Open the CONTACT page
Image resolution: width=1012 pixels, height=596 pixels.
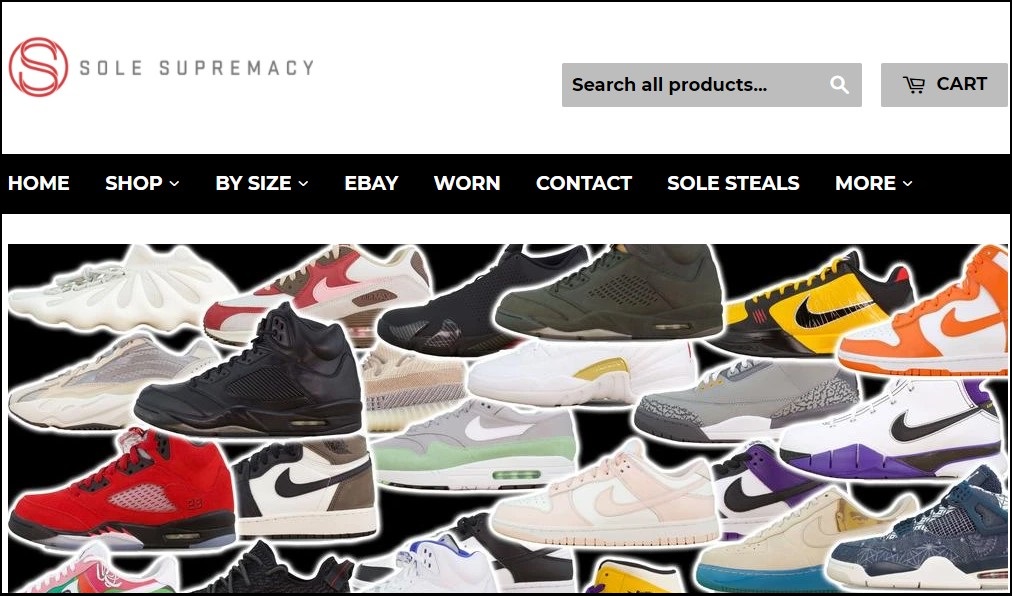583,183
